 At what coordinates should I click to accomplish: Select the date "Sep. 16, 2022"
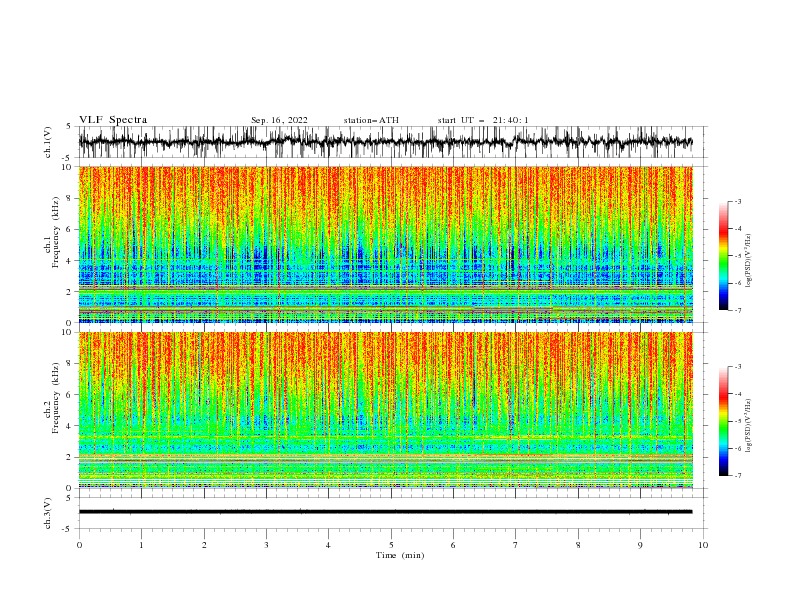click(x=279, y=120)
